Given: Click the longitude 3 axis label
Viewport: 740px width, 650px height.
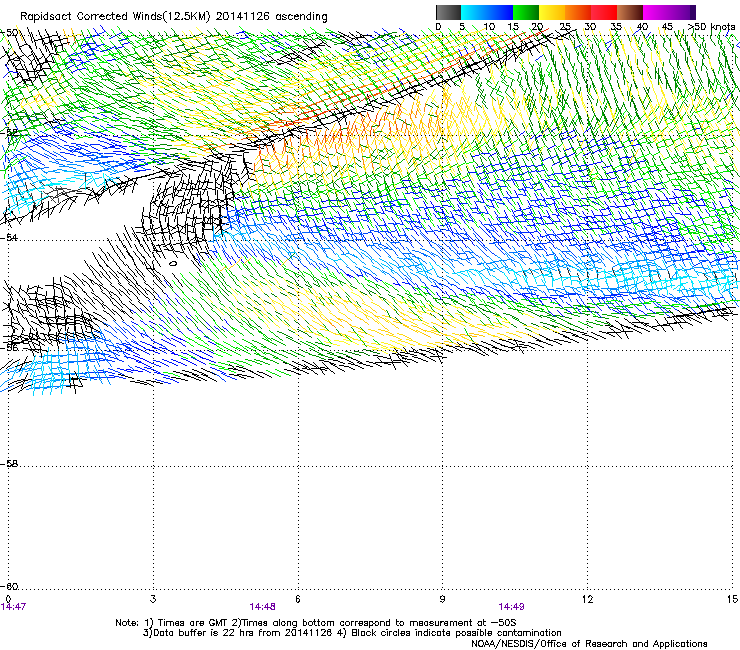Looking at the screenshot, I should (x=153, y=599).
